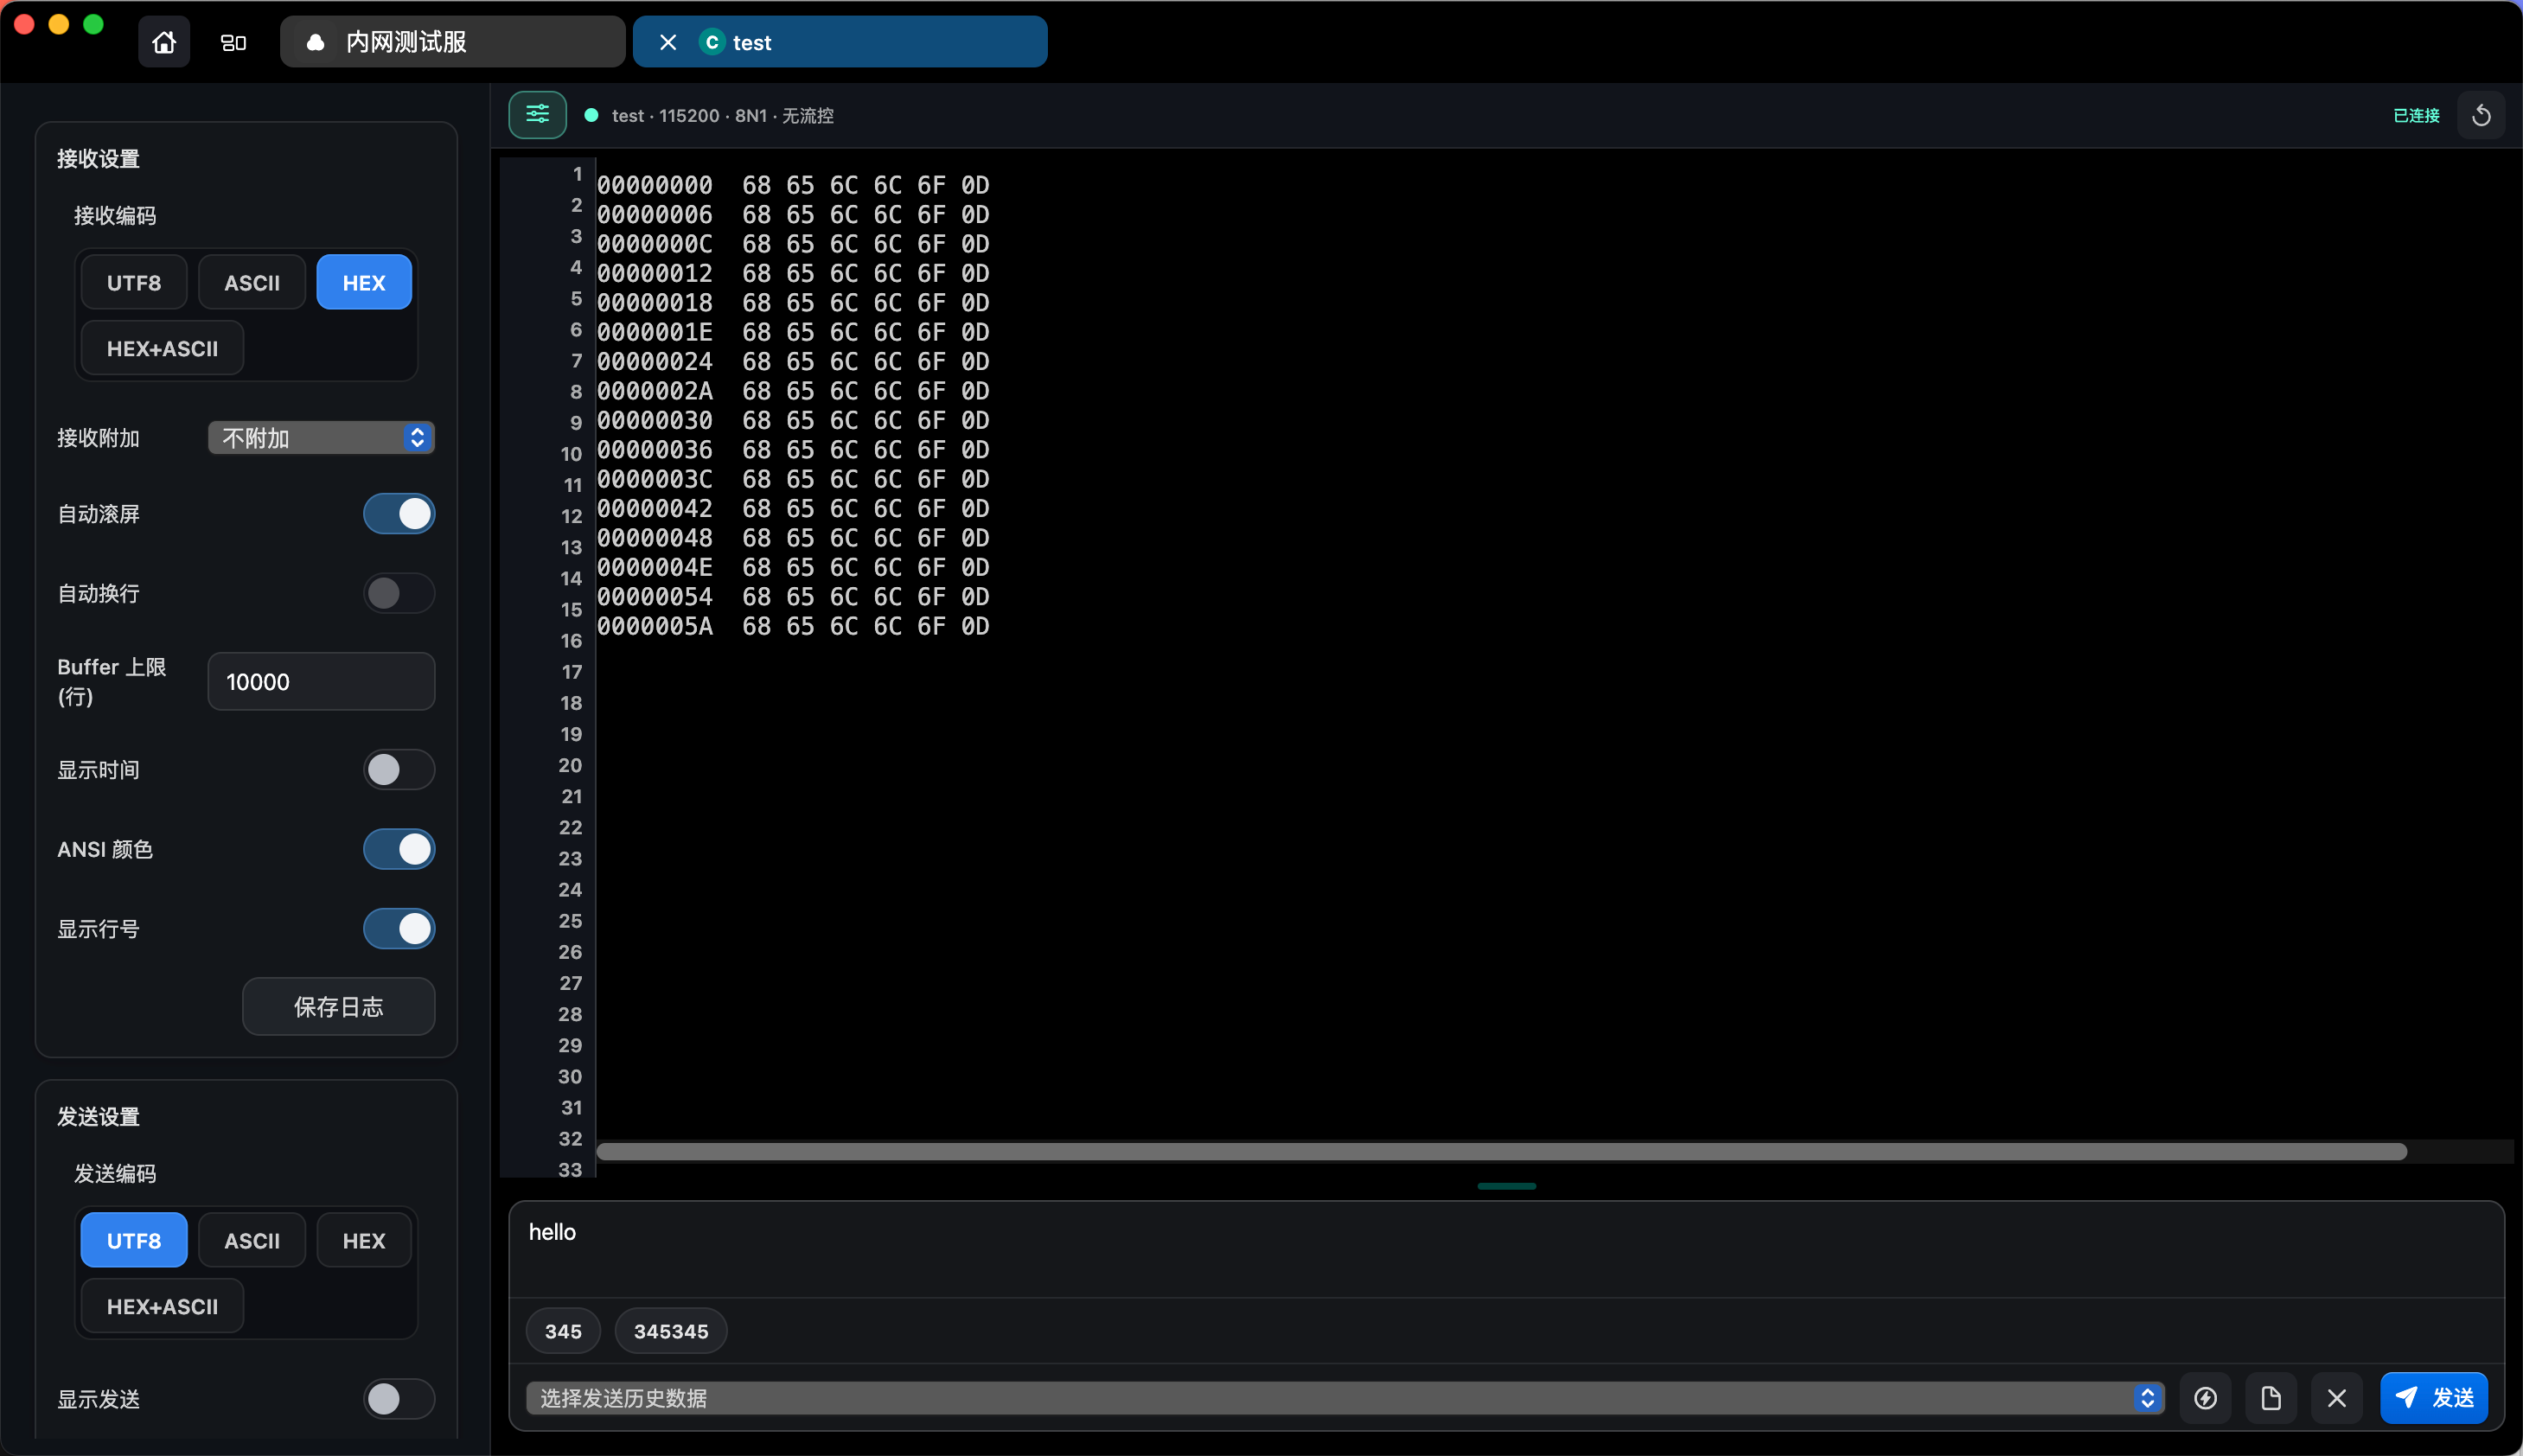Click the reconnect refresh icon
The image size is (2523, 1456).
point(2480,116)
